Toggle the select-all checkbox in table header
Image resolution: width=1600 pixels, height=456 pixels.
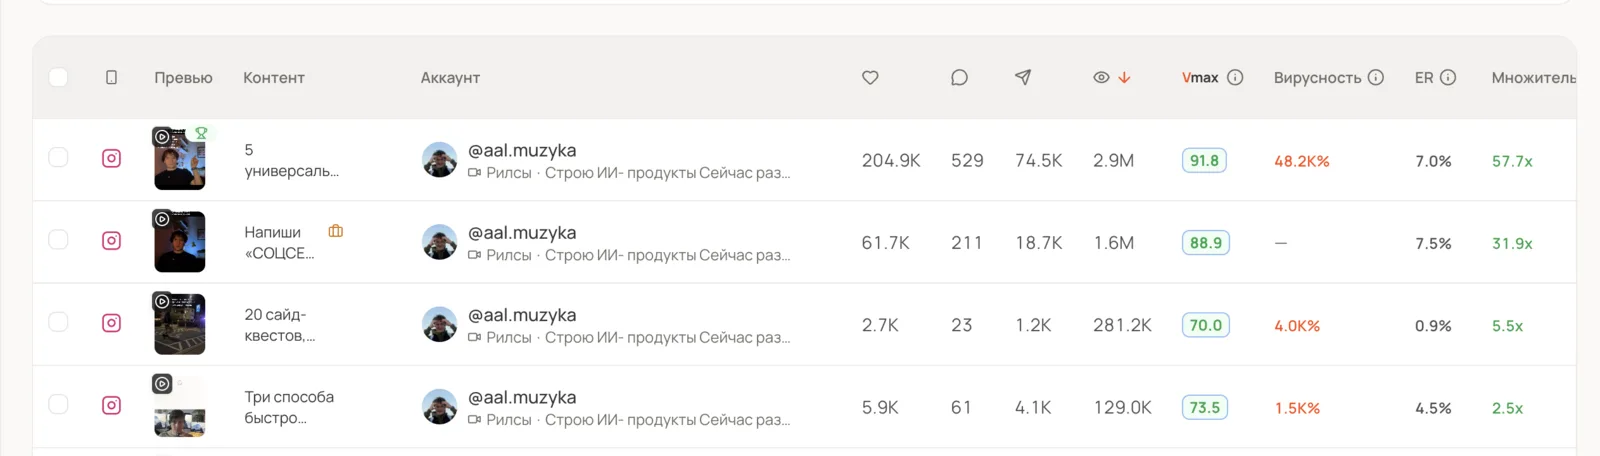point(58,77)
